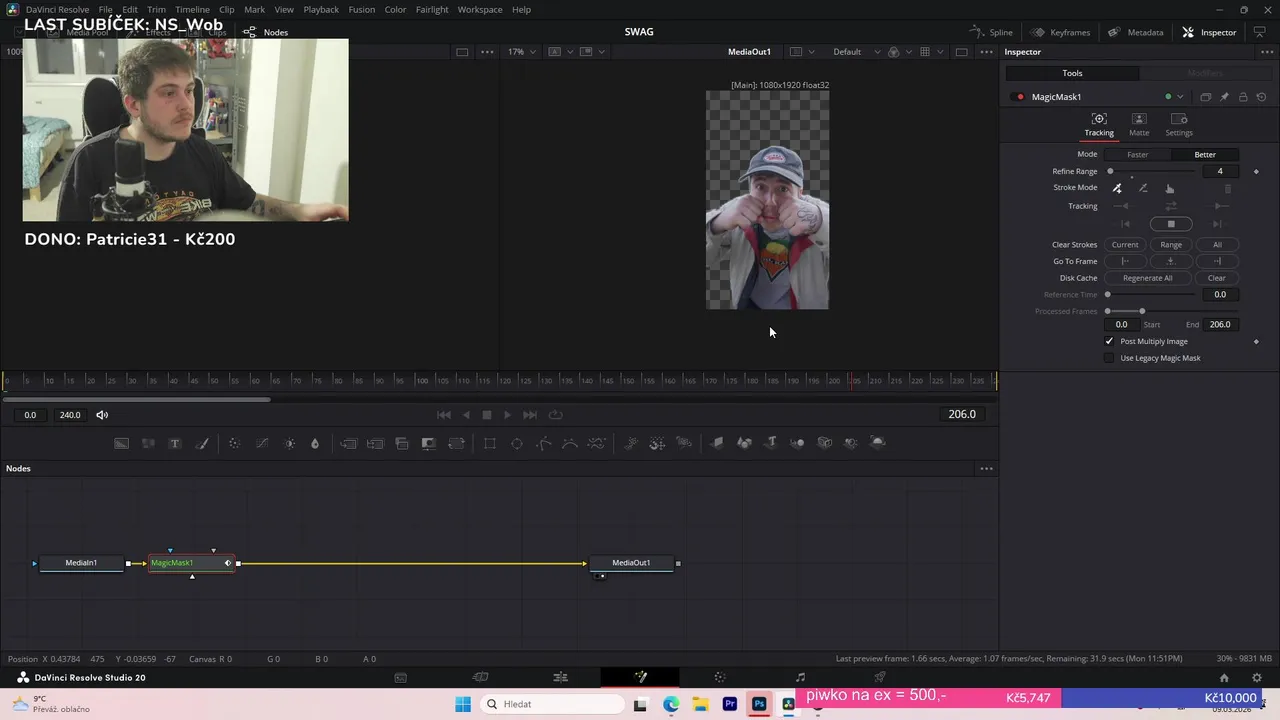The height and width of the screenshot is (720, 1280).
Task: Go to Project Manager home icon
Action: coord(1224,677)
